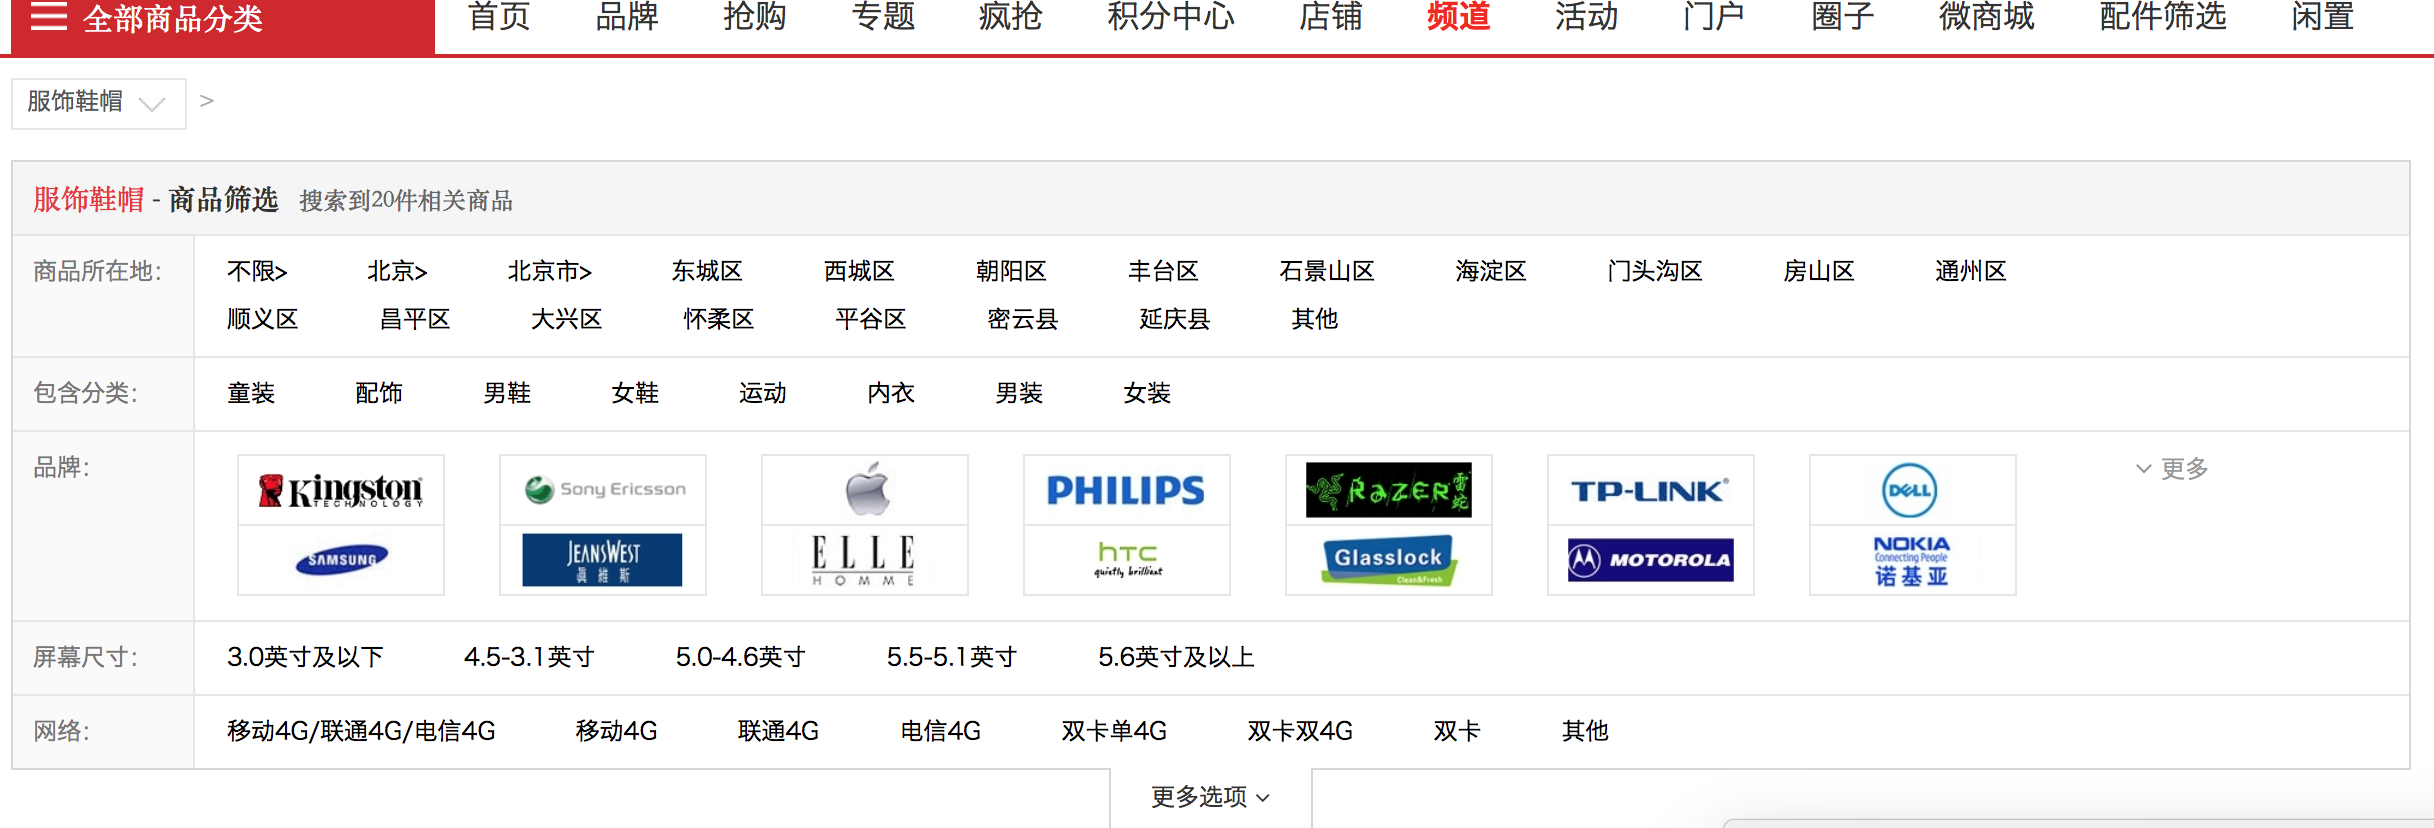Choose the 配饰 category filter
This screenshot has width=2434, height=828.
[379, 393]
